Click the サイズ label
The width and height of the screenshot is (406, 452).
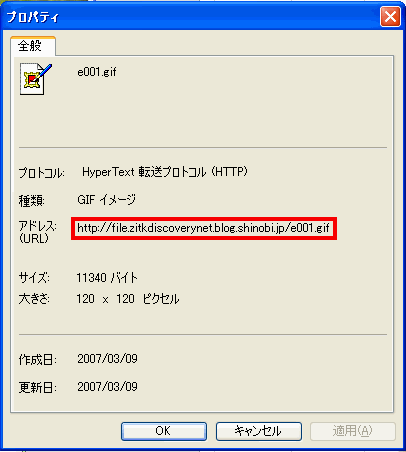(x=34, y=278)
